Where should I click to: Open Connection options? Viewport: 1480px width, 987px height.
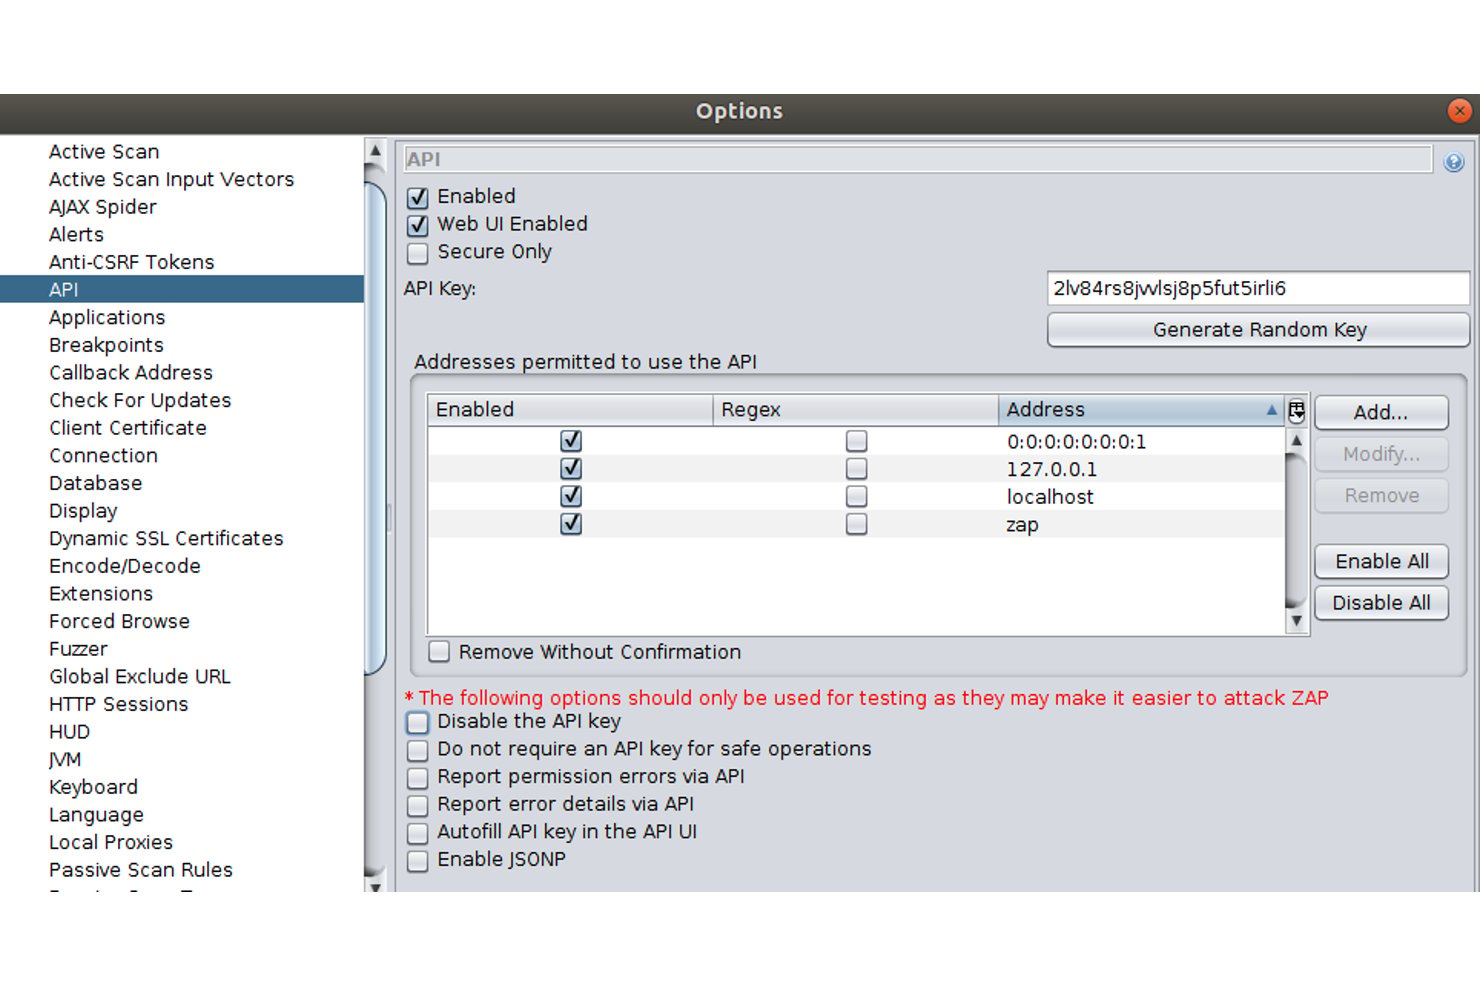click(x=103, y=456)
